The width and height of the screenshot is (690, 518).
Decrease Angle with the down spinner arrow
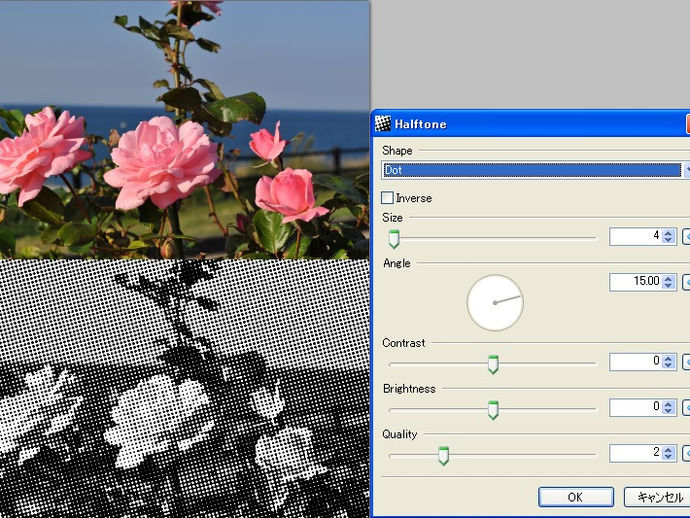pyautogui.click(x=668, y=286)
